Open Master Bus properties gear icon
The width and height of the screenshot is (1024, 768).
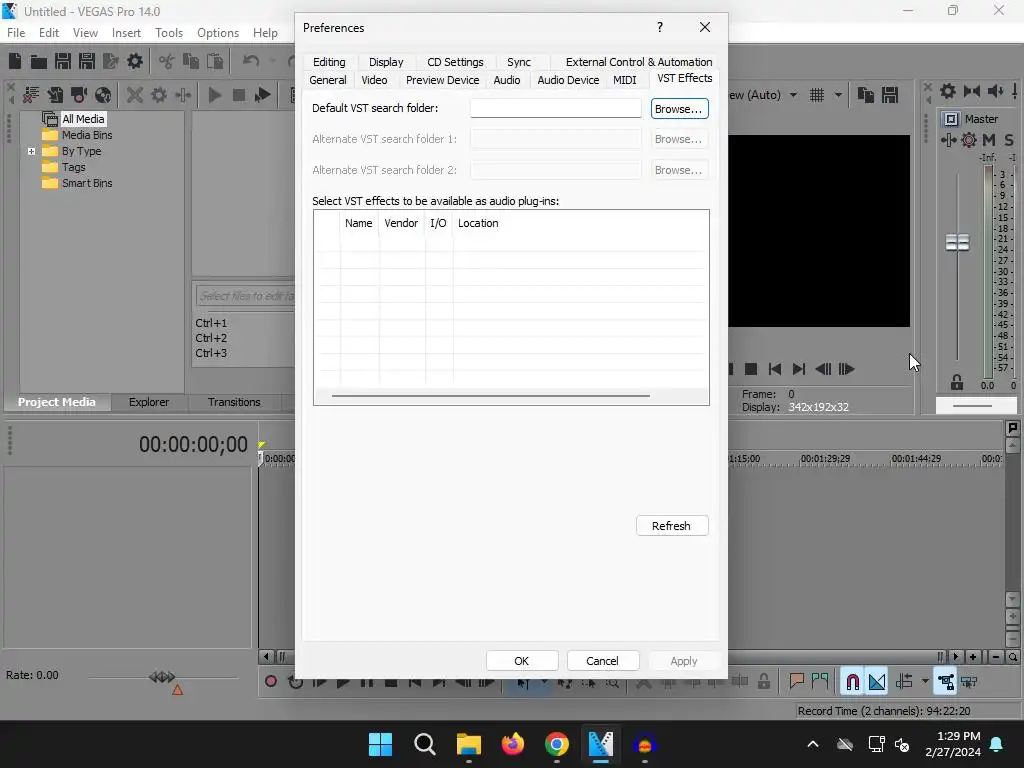tap(948, 91)
